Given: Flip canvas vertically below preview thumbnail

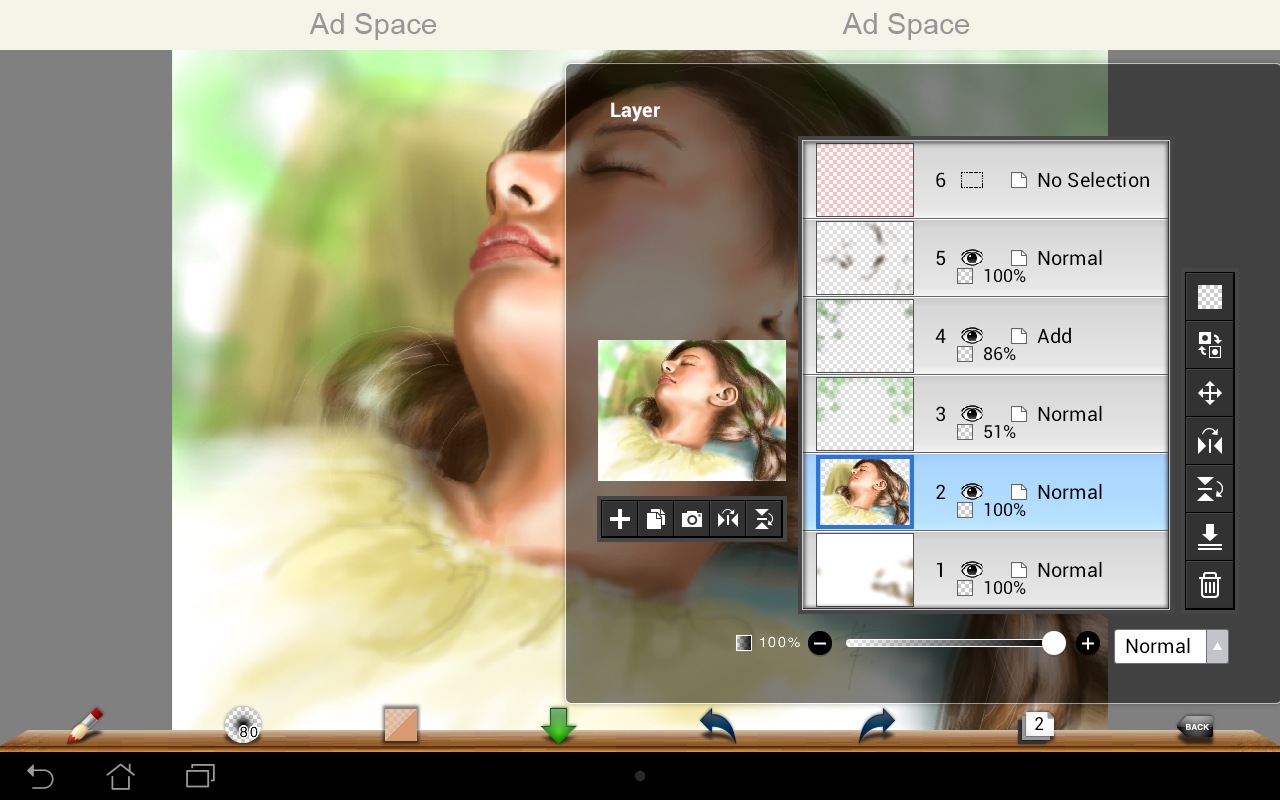Looking at the screenshot, I should point(764,519).
